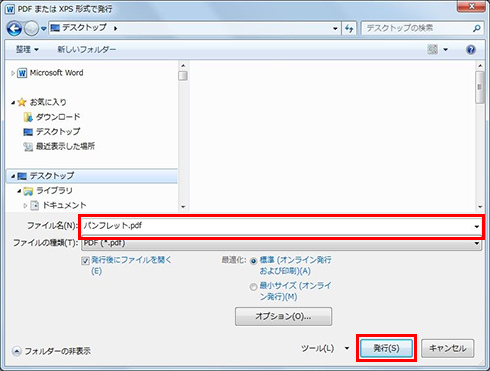Select the 標準 optimization radio button
Screen dimensions: 490x371
coord(253,261)
